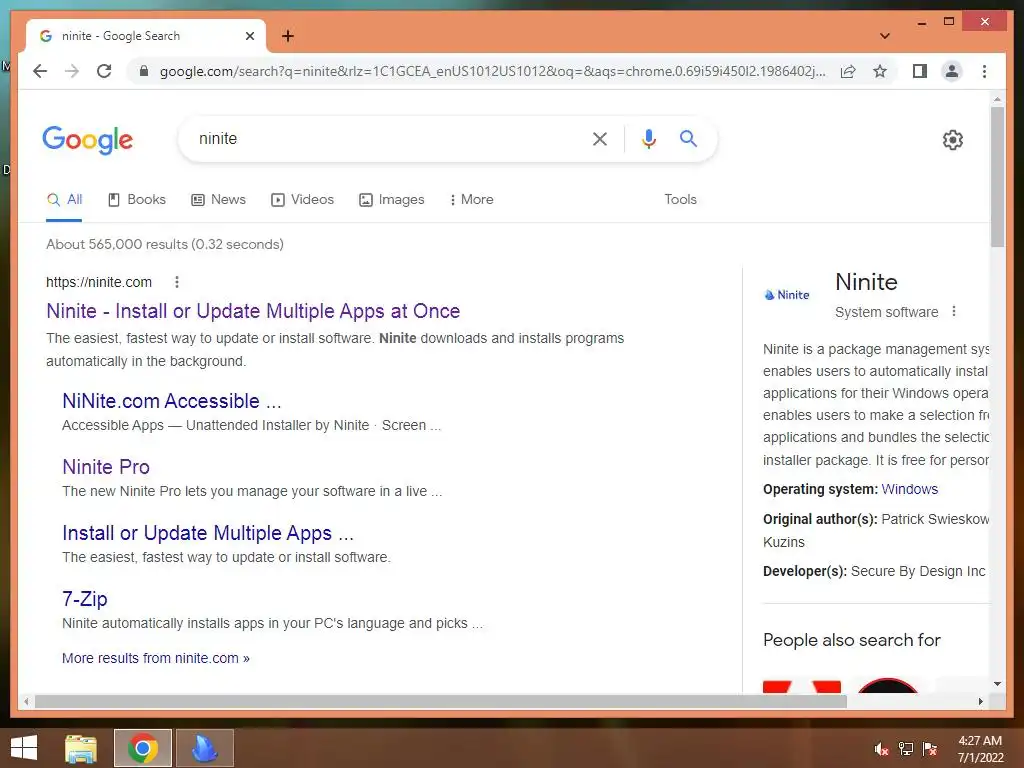This screenshot has width=1024, height=768.
Task: Go back using browser back arrow
Action: [x=40, y=71]
